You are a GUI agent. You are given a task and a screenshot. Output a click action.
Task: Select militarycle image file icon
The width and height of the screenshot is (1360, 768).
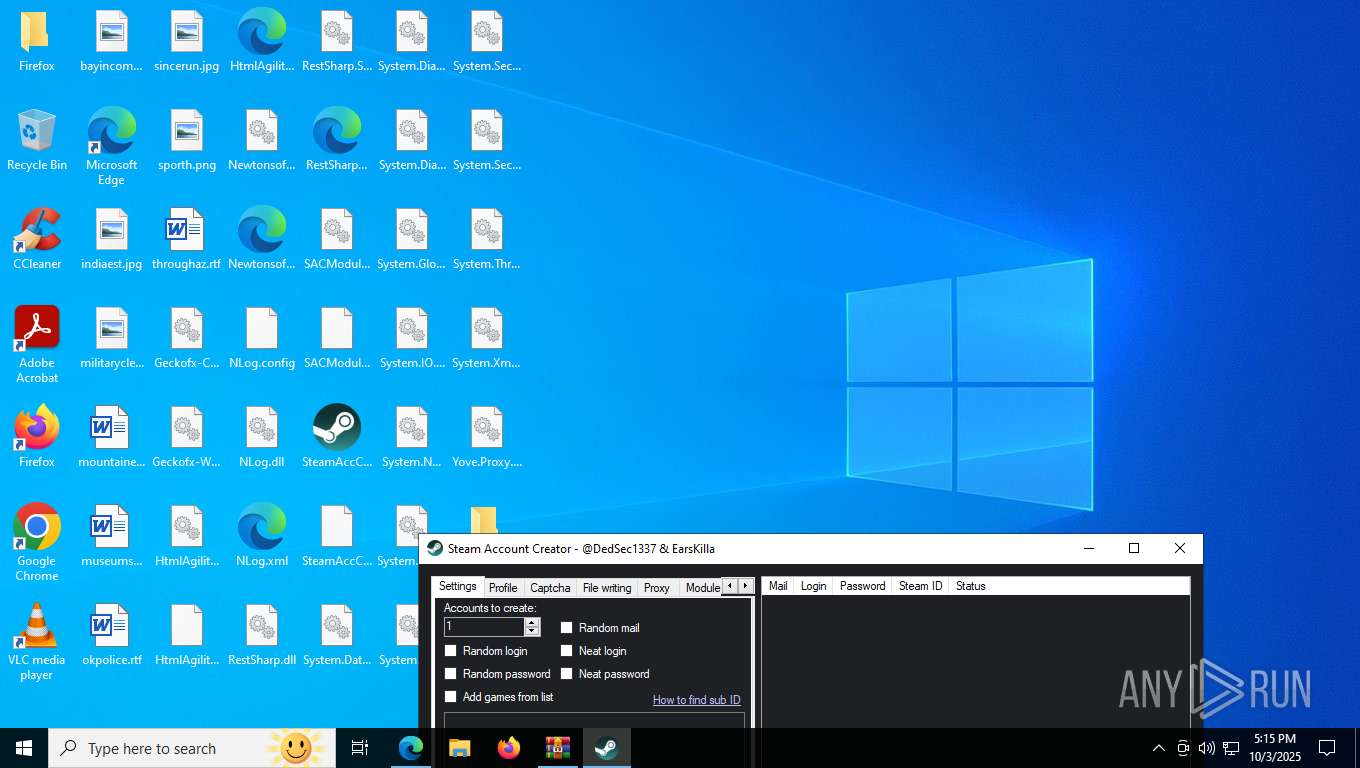pyautogui.click(x=111, y=339)
